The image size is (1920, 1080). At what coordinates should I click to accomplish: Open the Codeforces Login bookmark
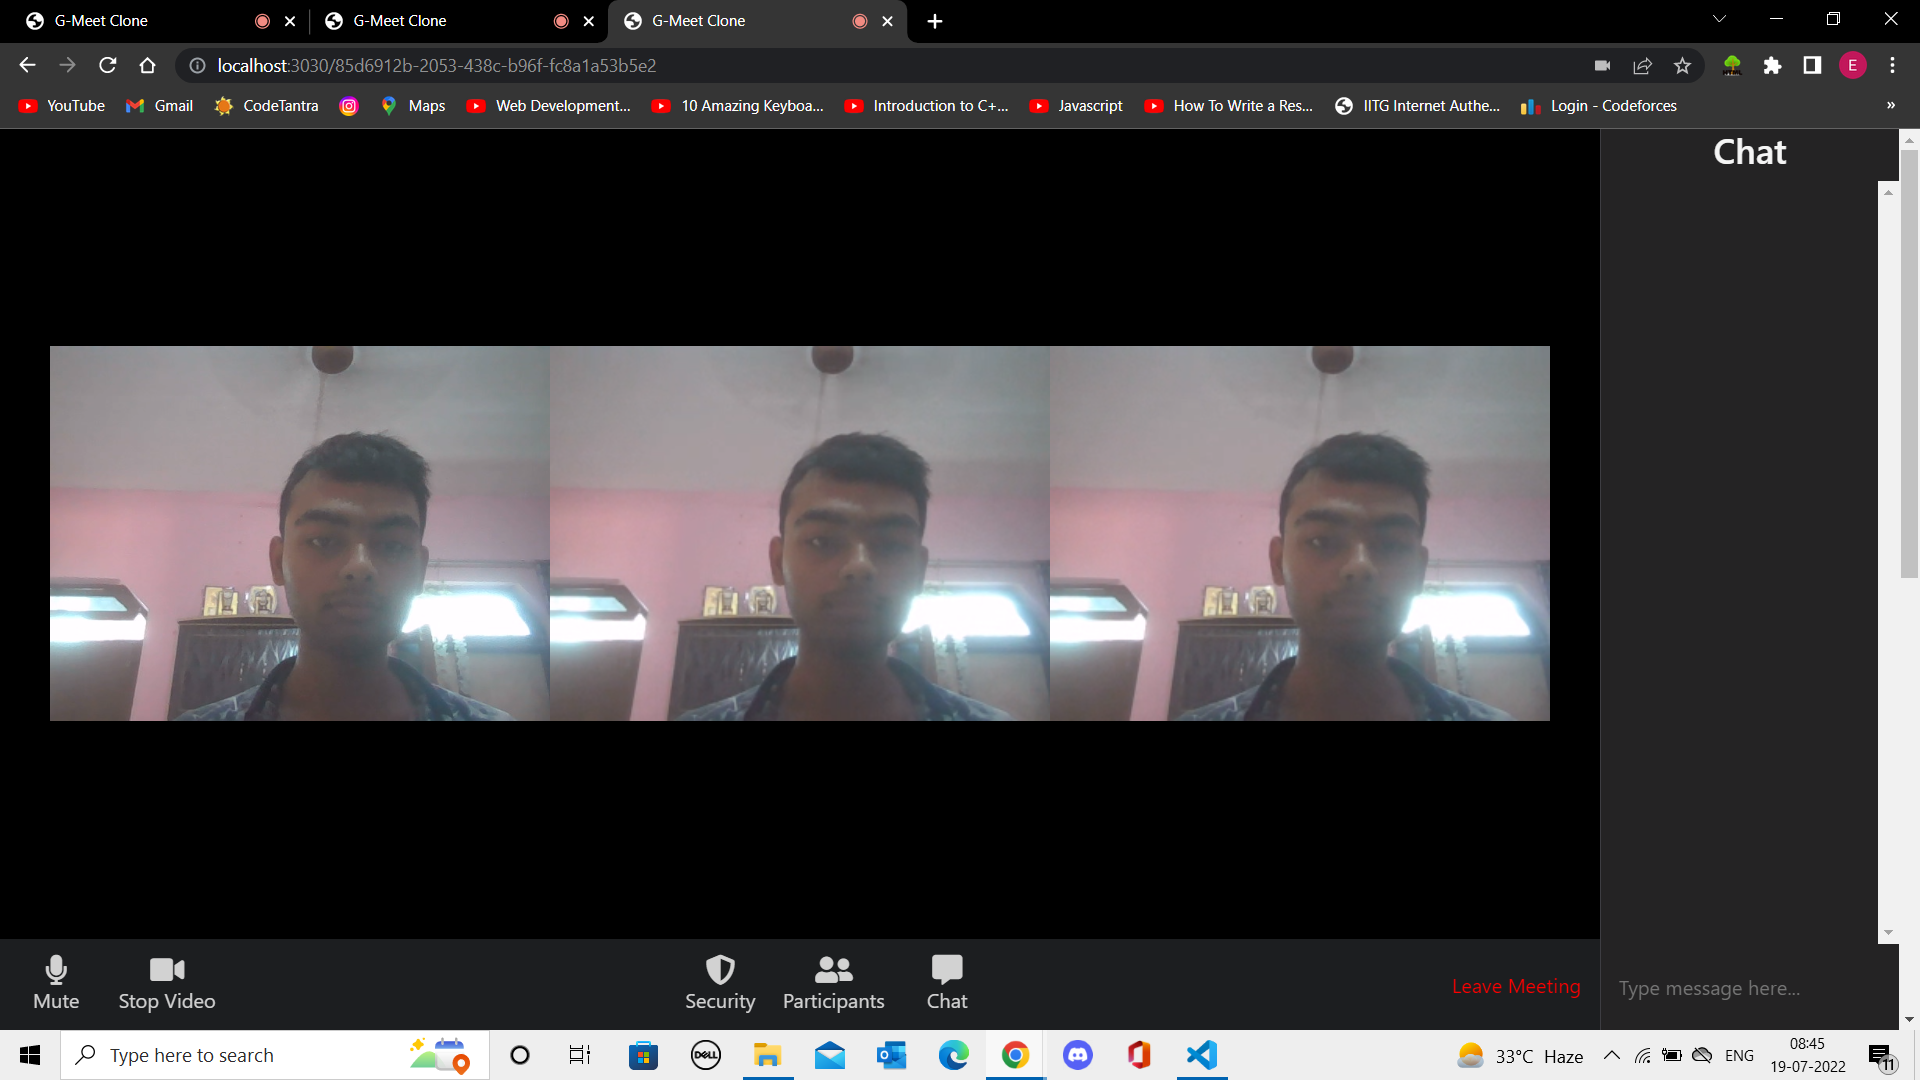pos(1600,106)
